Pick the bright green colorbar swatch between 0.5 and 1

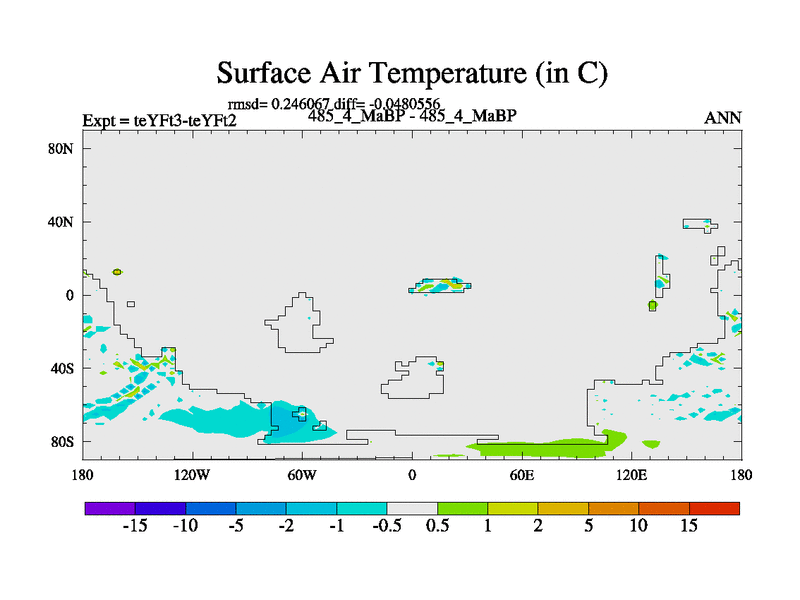pyautogui.click(x=462, y=508)
